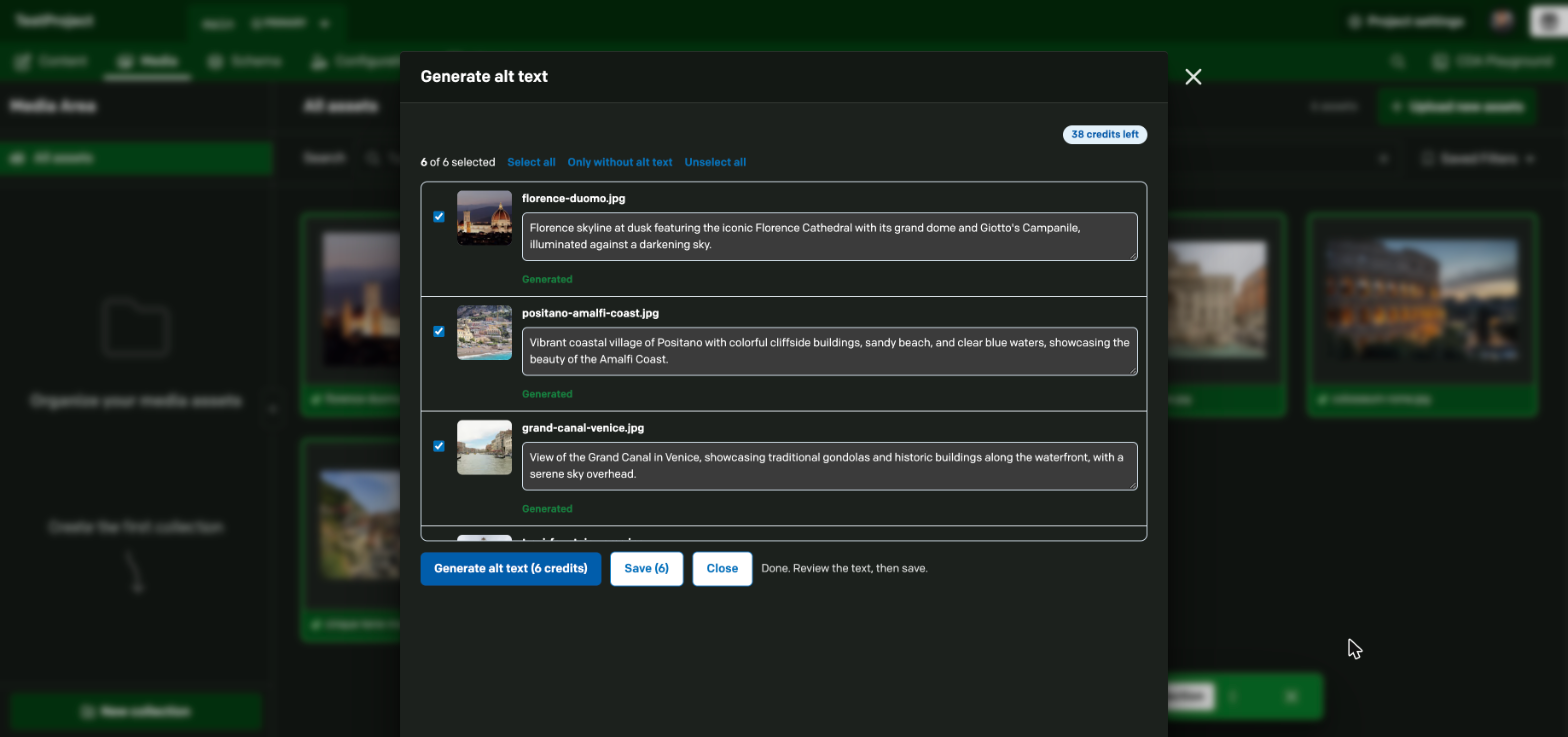The width and height of the screenshot is (1568, 737).
Task: Click the grand-canal-venice.jpg thumbnail image
Action: (484, 447)
